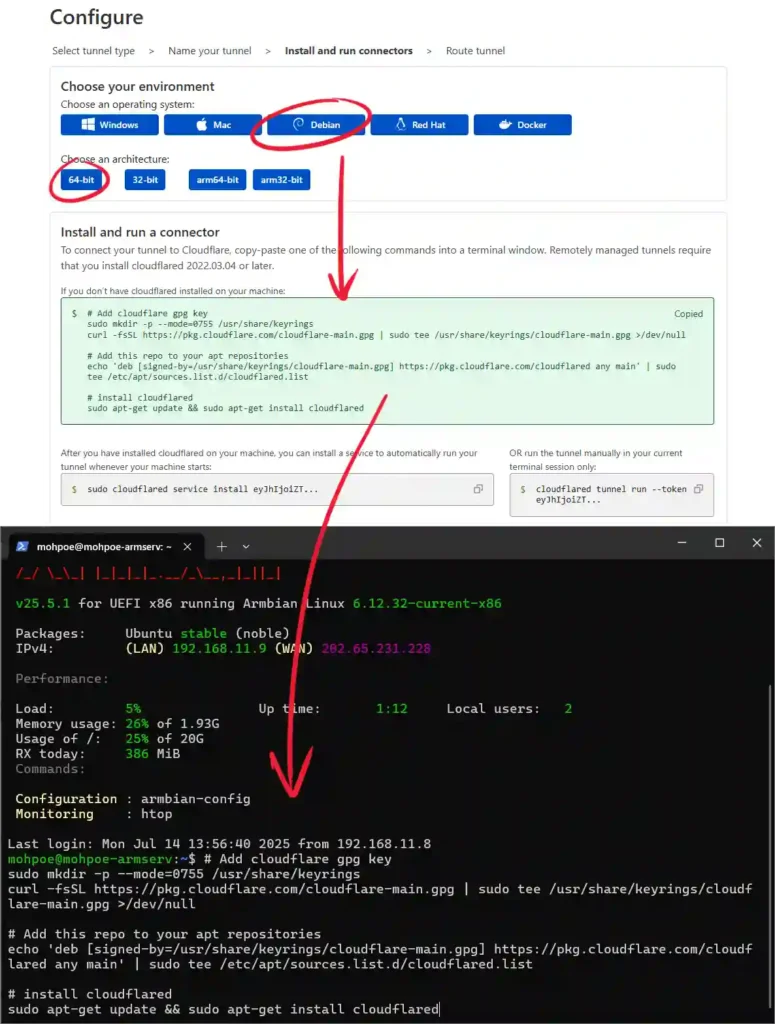Click the Configure page heading
775x1024 pixels.
pos(97,17)
